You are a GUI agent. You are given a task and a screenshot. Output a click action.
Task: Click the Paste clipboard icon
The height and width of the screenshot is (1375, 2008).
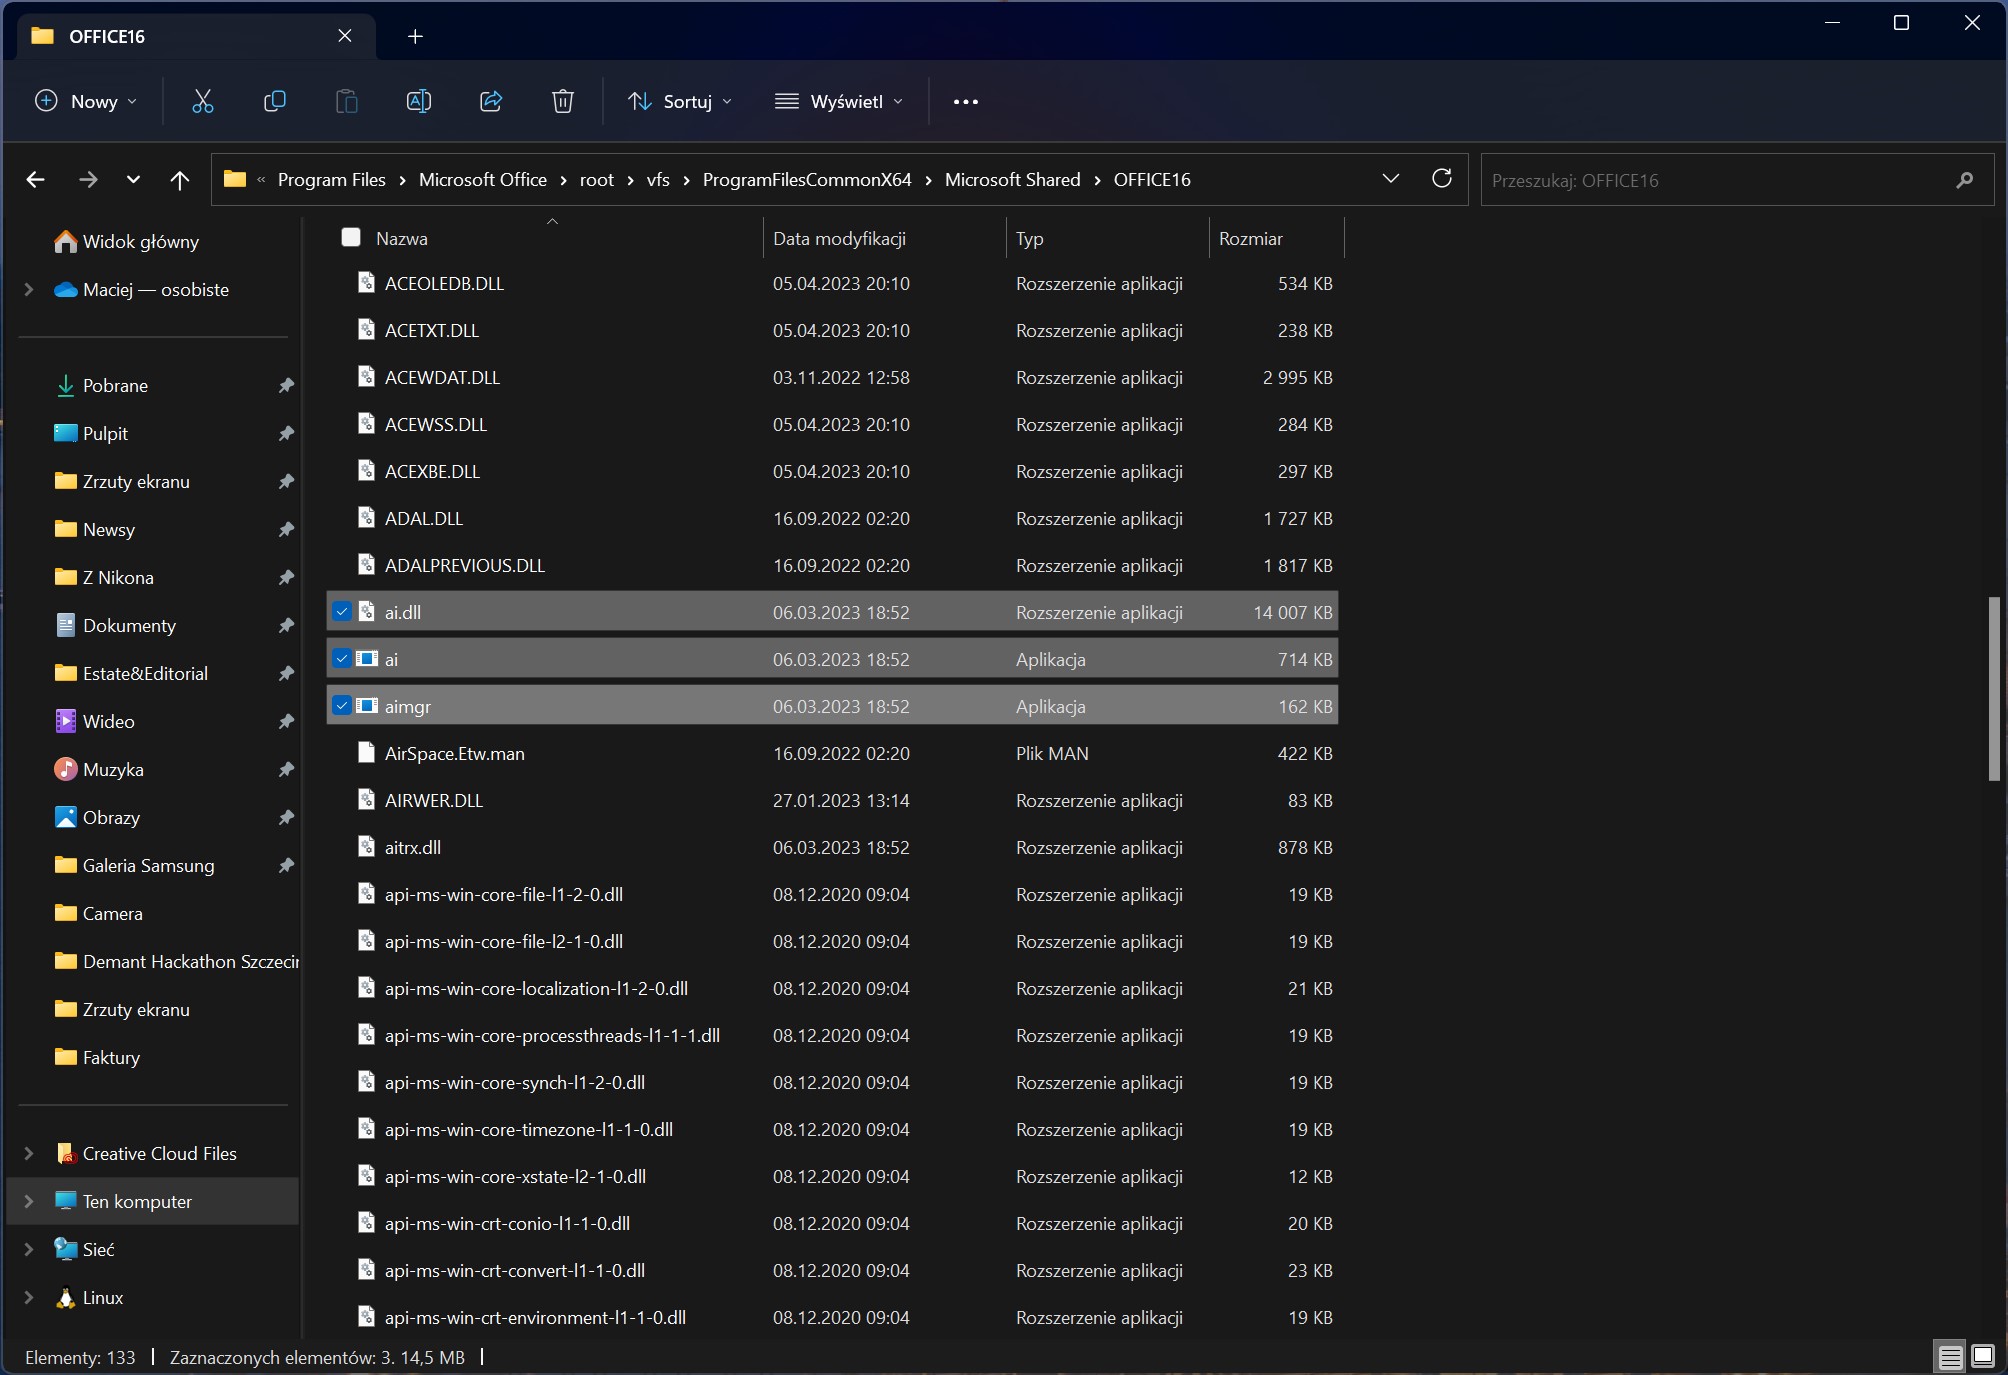click(346, 101)
